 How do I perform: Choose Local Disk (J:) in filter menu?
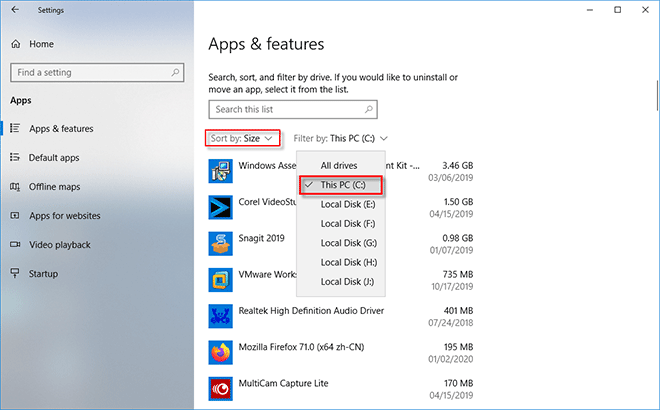pos(341,282)
